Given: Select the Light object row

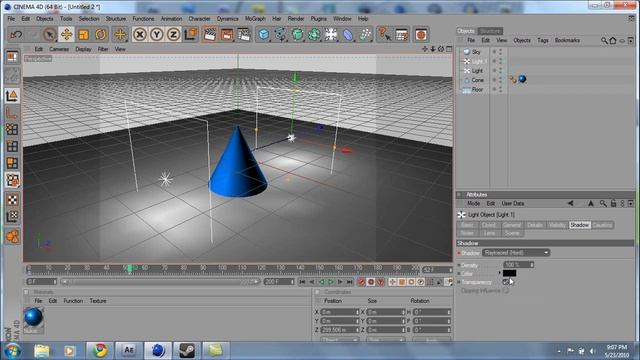Looking at the screenshot, I should (477, 71).
